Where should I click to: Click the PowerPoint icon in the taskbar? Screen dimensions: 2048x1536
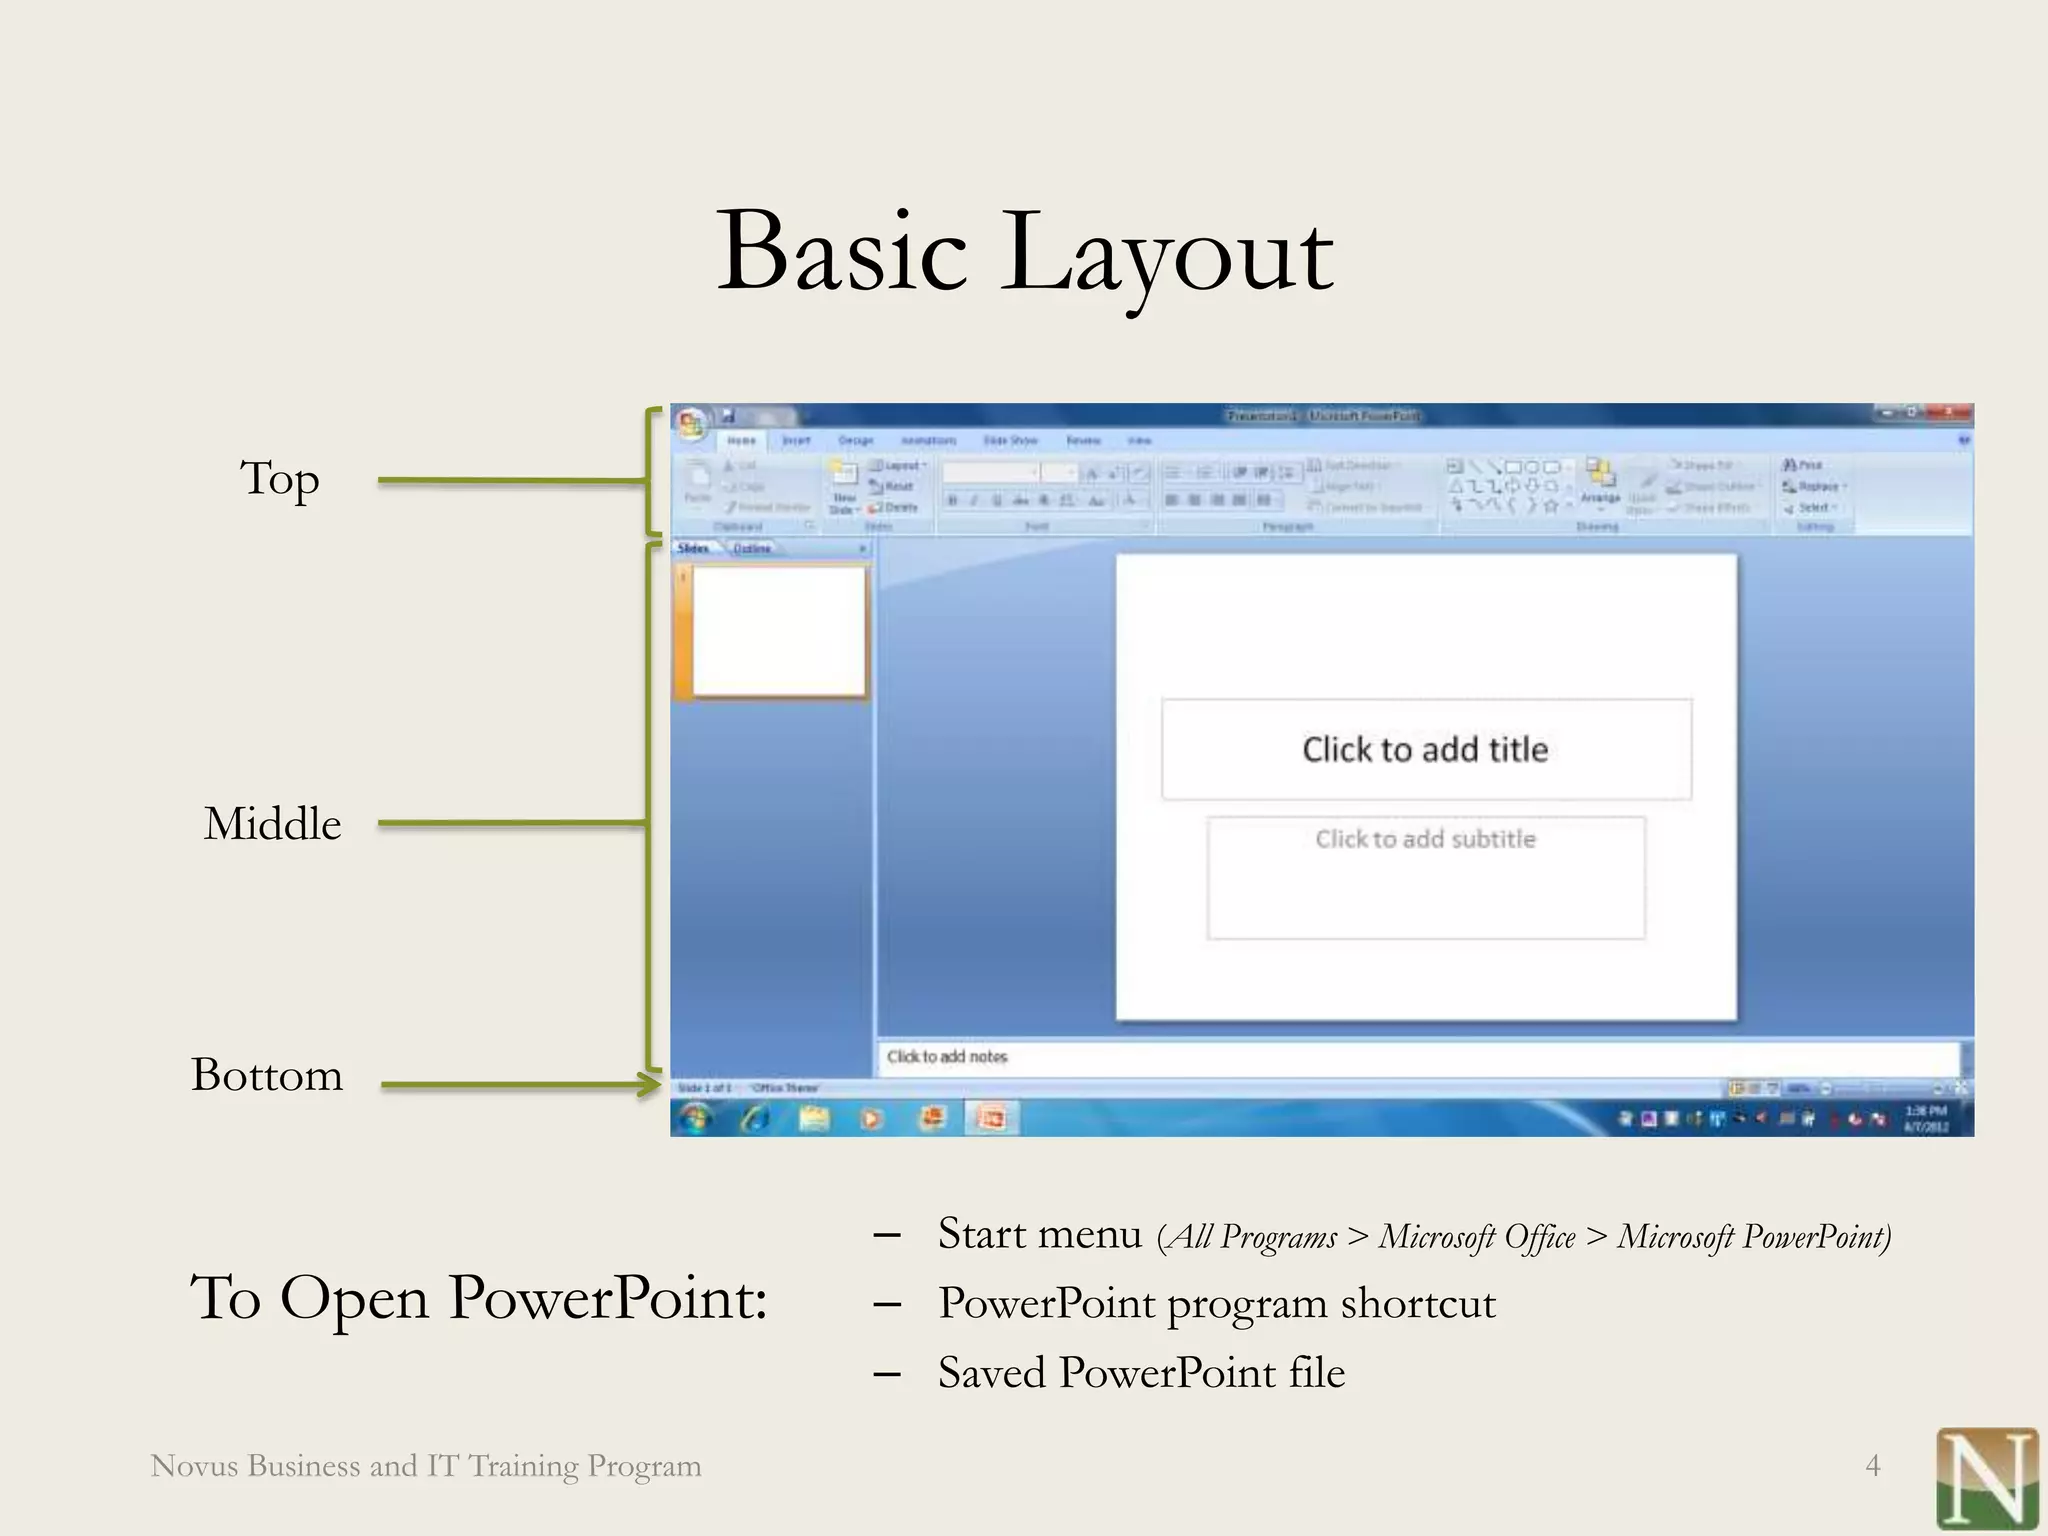click(991, 1118)
